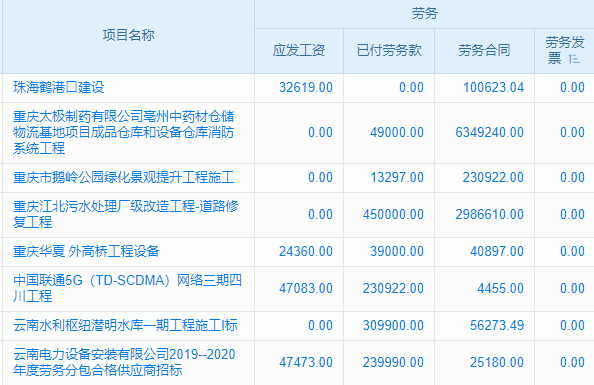Select 0.00 wage in 鹅岭公园 row
594x385 pixels.
click(x=320, y=177)
